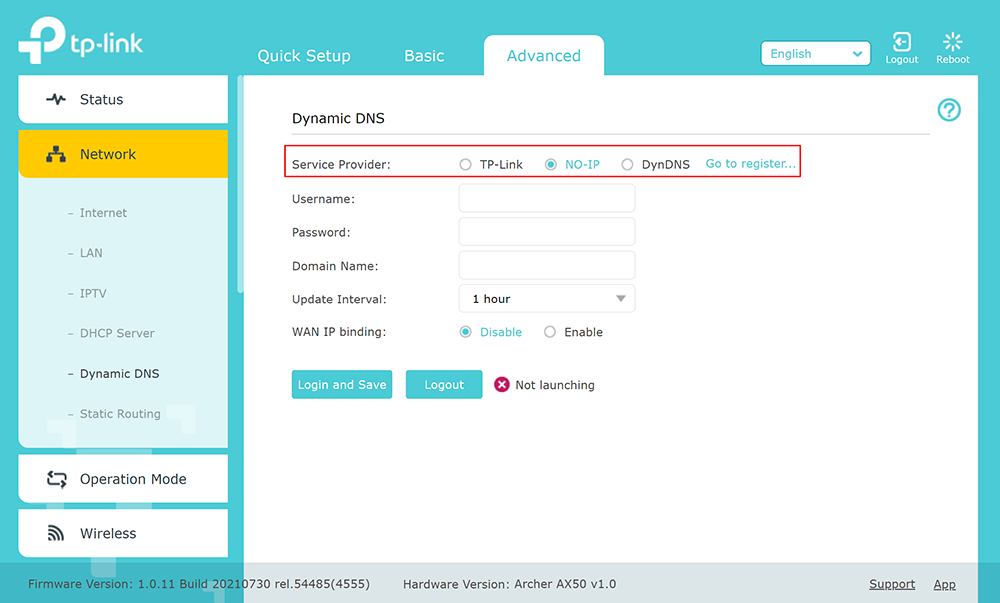Click the tp-link logo in the header
1000x603 pixels.
tap(80, 40)
